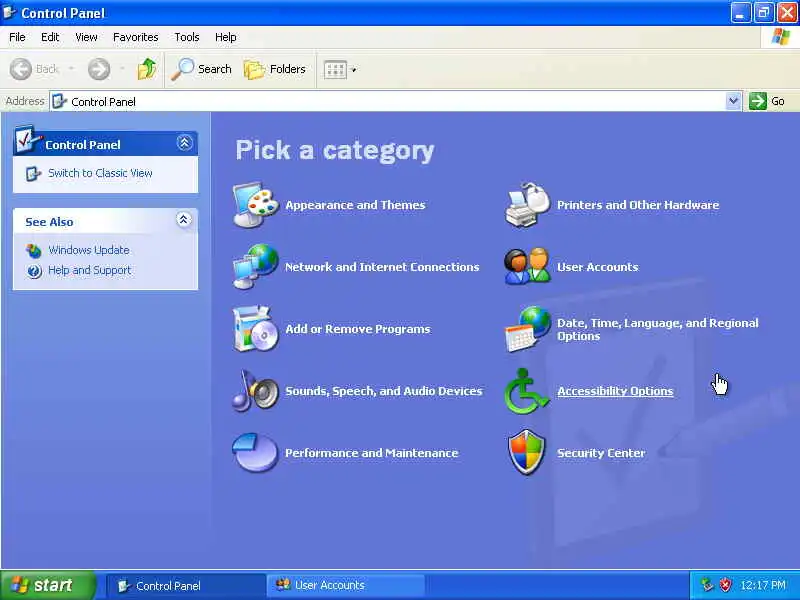Click the Printers and Other Hardware printer icon
This screenshot has width=800, height=600.
click(x=528, y=205)
